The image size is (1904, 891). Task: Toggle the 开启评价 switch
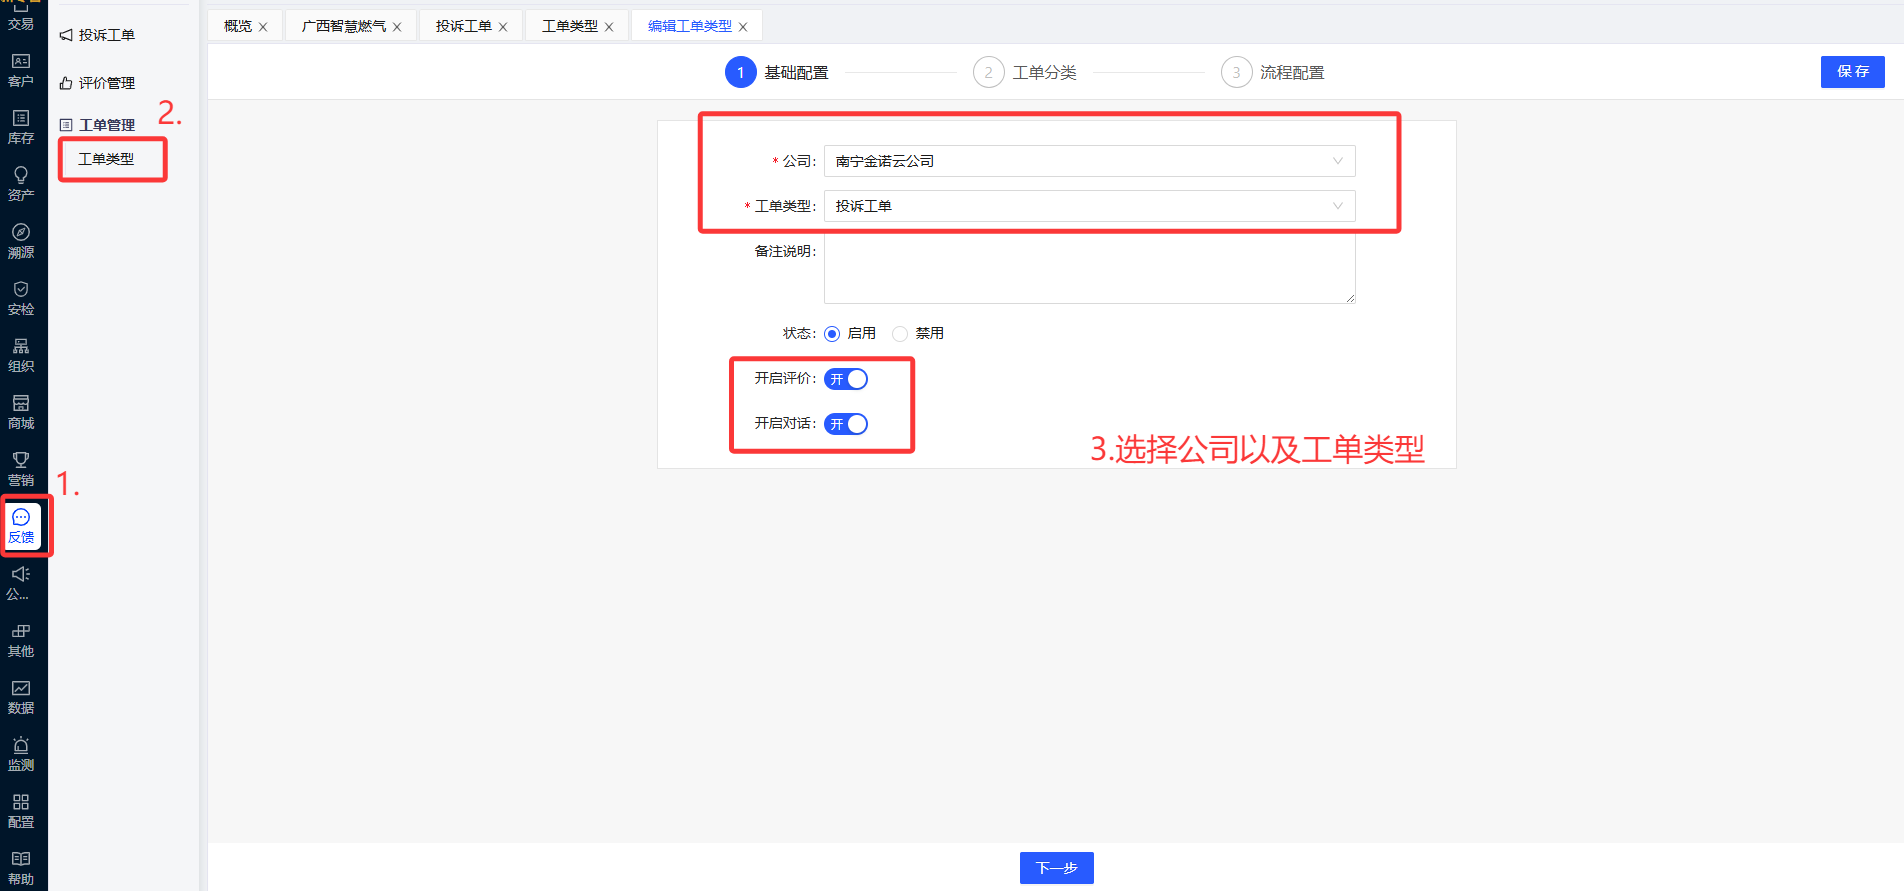(846, 379)
